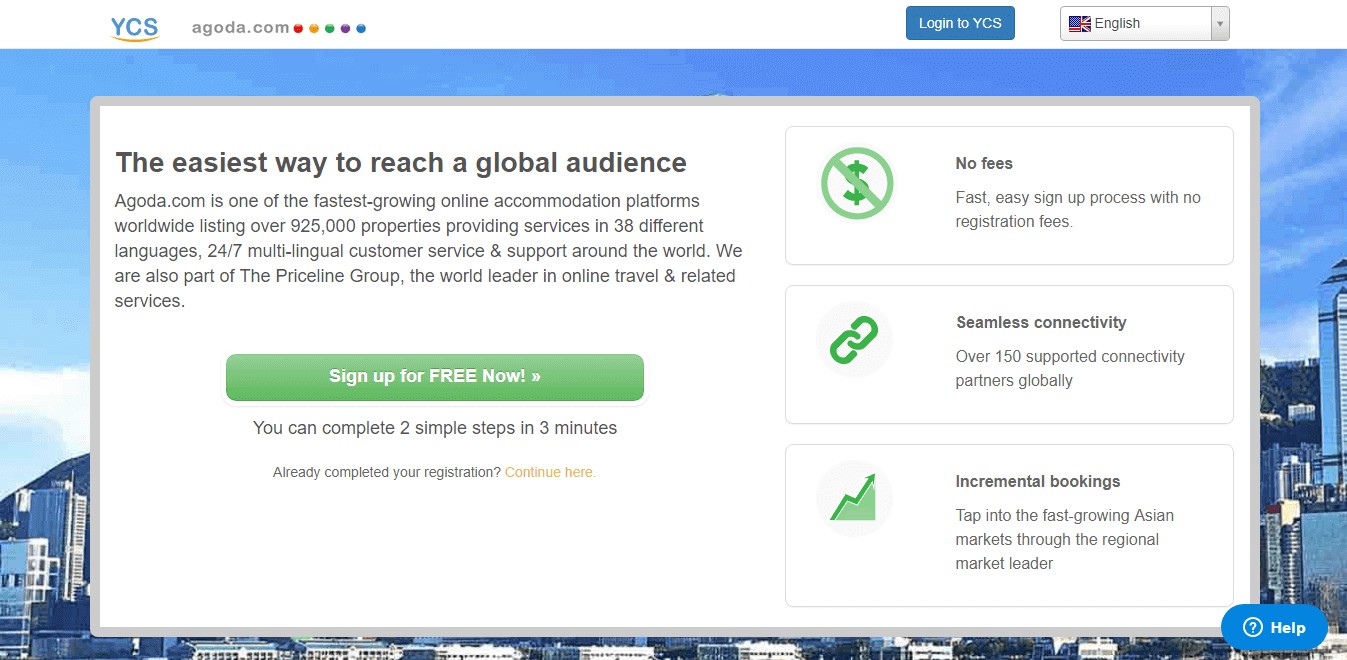The width and height of the screenshot is (1347, 660).
Task: Click the YCS logo
Action: pos(134,26)
